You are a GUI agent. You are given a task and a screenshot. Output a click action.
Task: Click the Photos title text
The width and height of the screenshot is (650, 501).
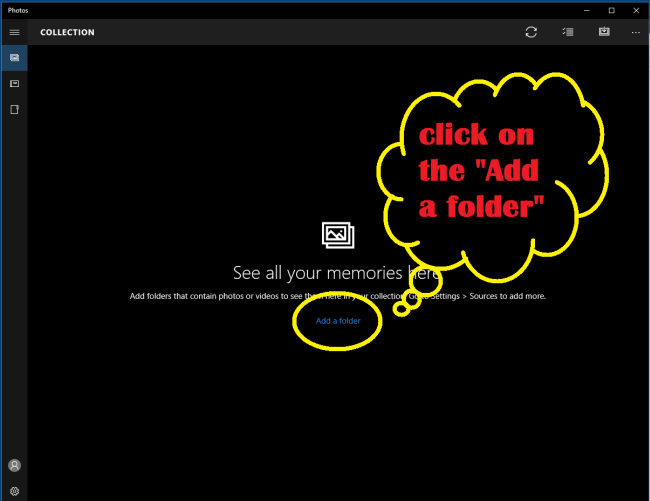pos(18,10)
